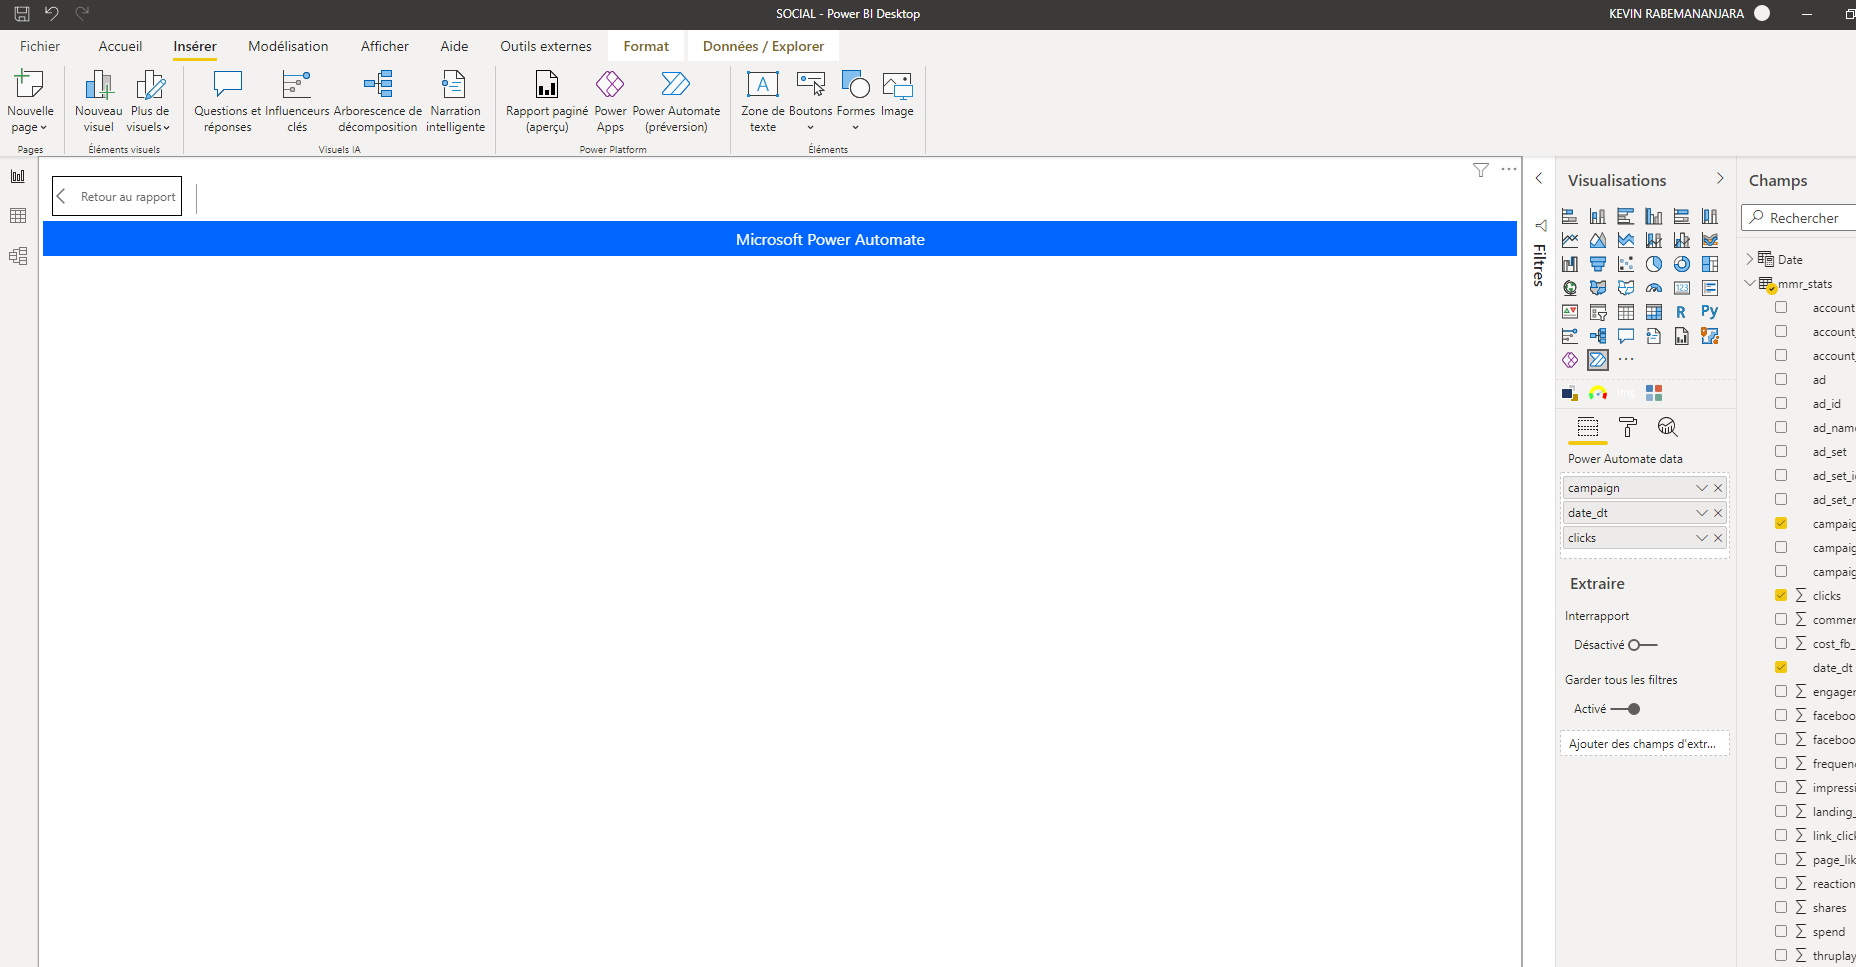Screen dimensions: 1856x967
Task: Insert a Zone de texte element
Action: (763, 101)
